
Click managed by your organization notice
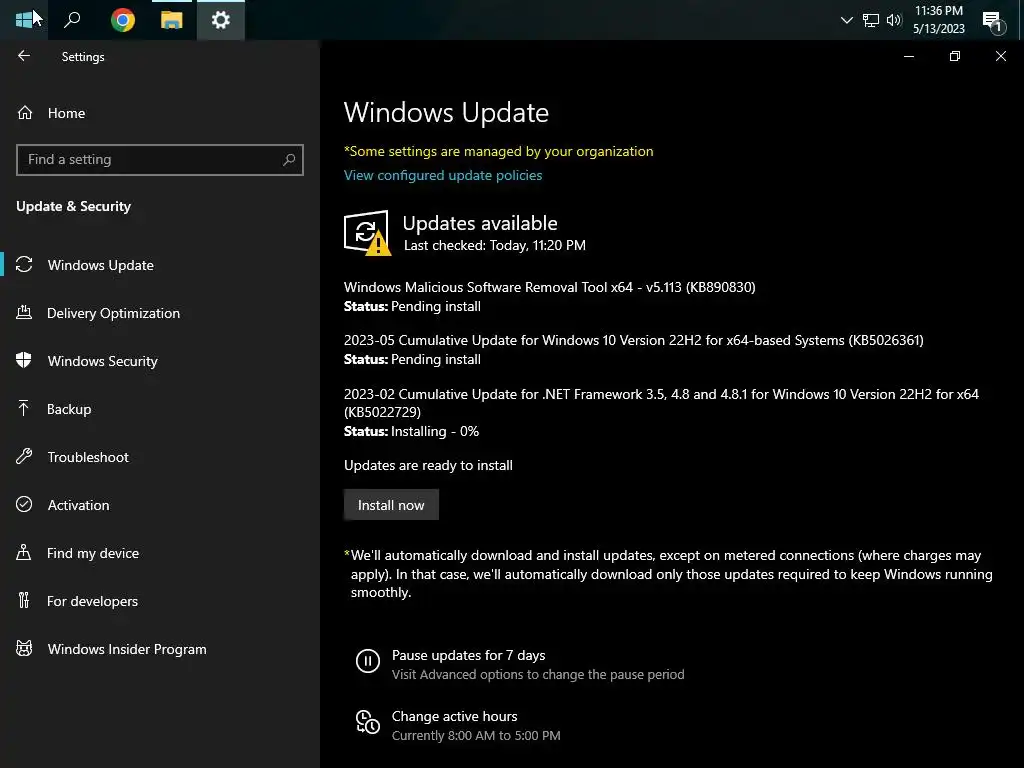tap(498, 152)
